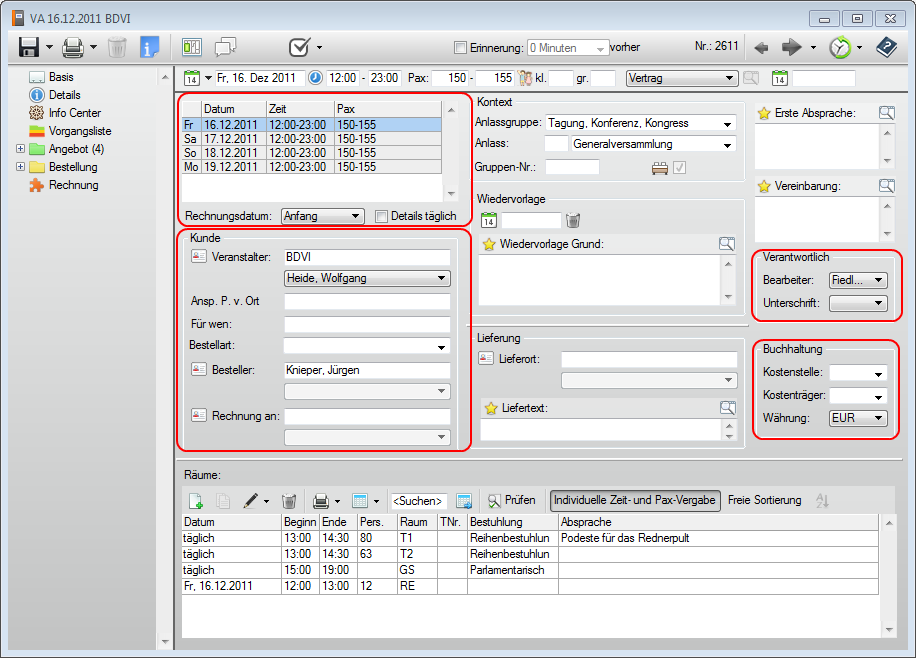
Task: Toggle Individuelle Zeit- und Pax-Vergabe
Action: [x=635, y=500]
